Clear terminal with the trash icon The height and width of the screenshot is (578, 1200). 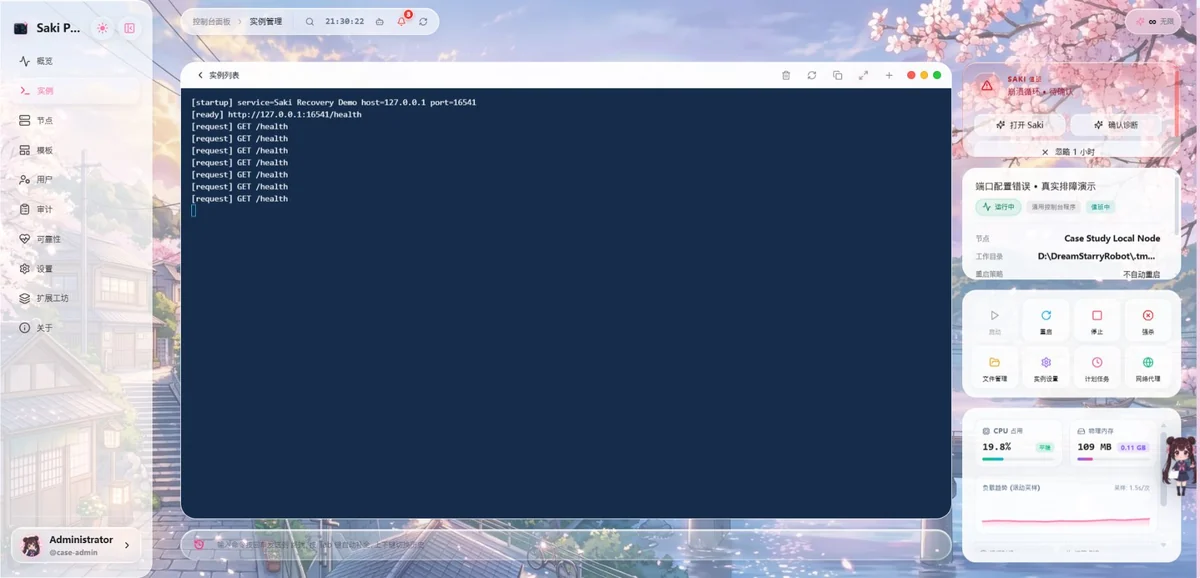(x=786, y=75)
